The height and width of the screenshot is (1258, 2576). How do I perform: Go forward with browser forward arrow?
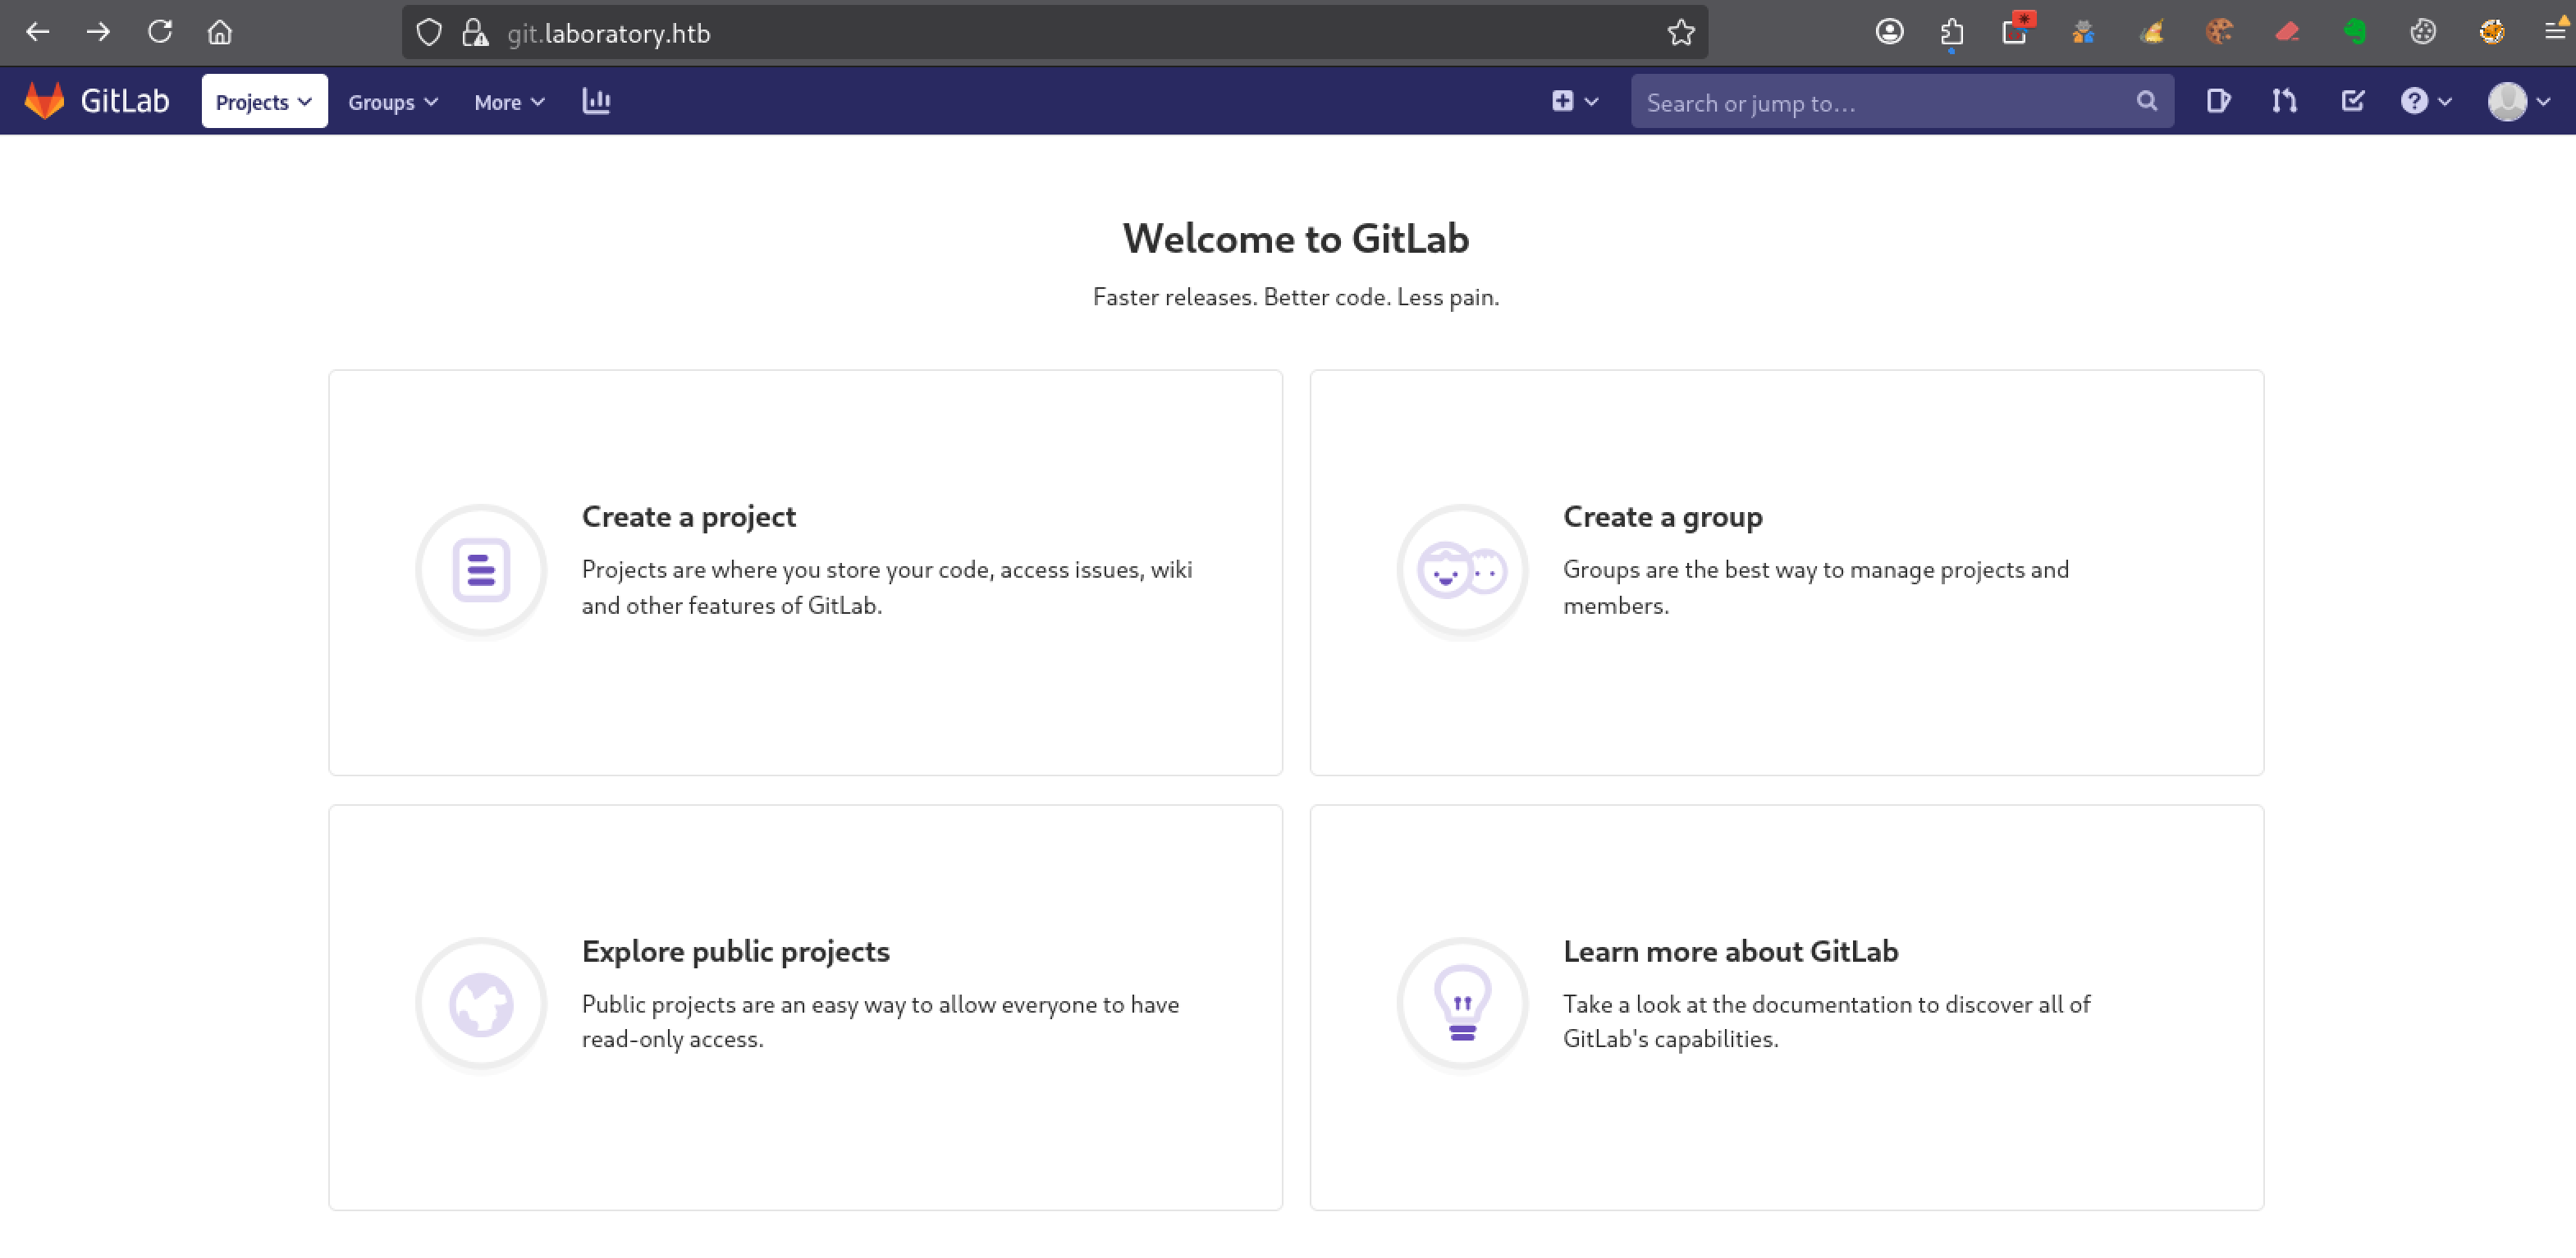point(98,32)
